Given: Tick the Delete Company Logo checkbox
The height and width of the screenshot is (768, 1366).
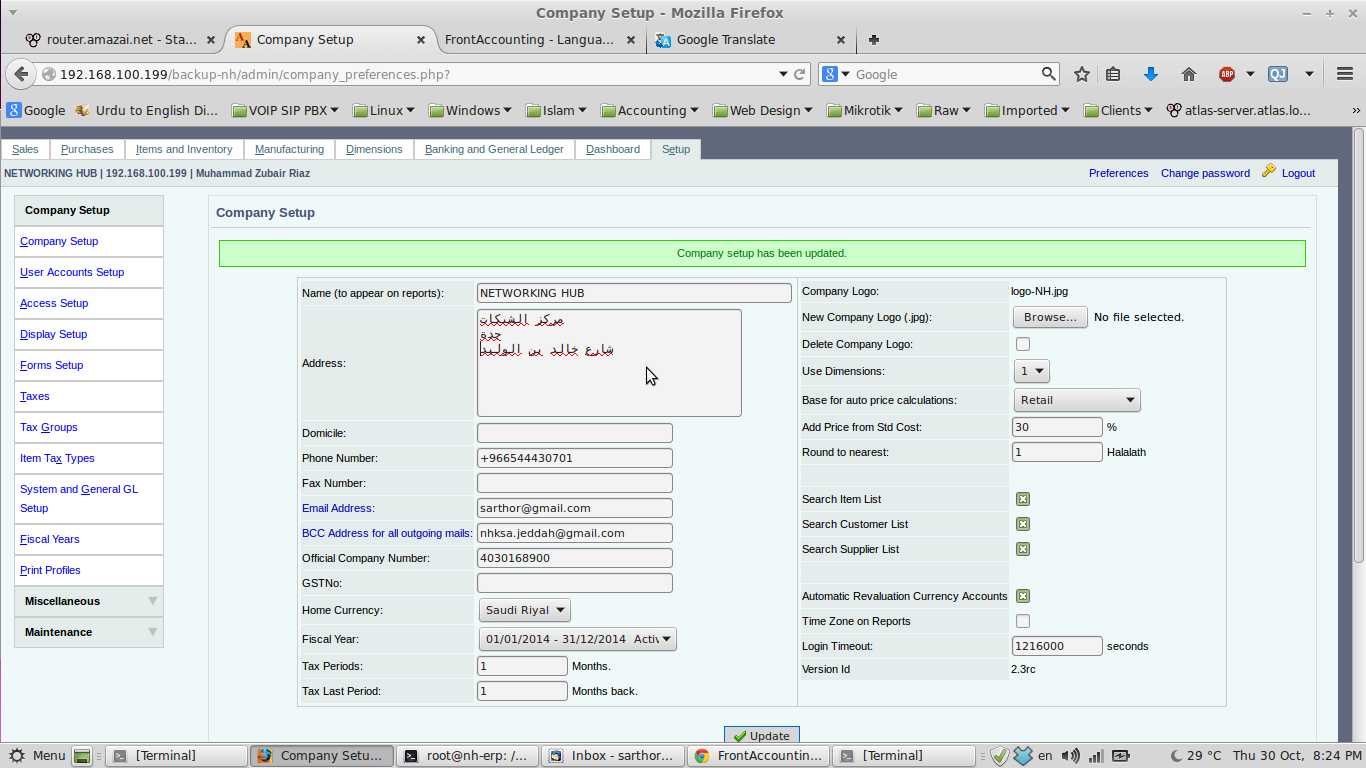Looking at the screenshot, I should [x=1023, y=344].
